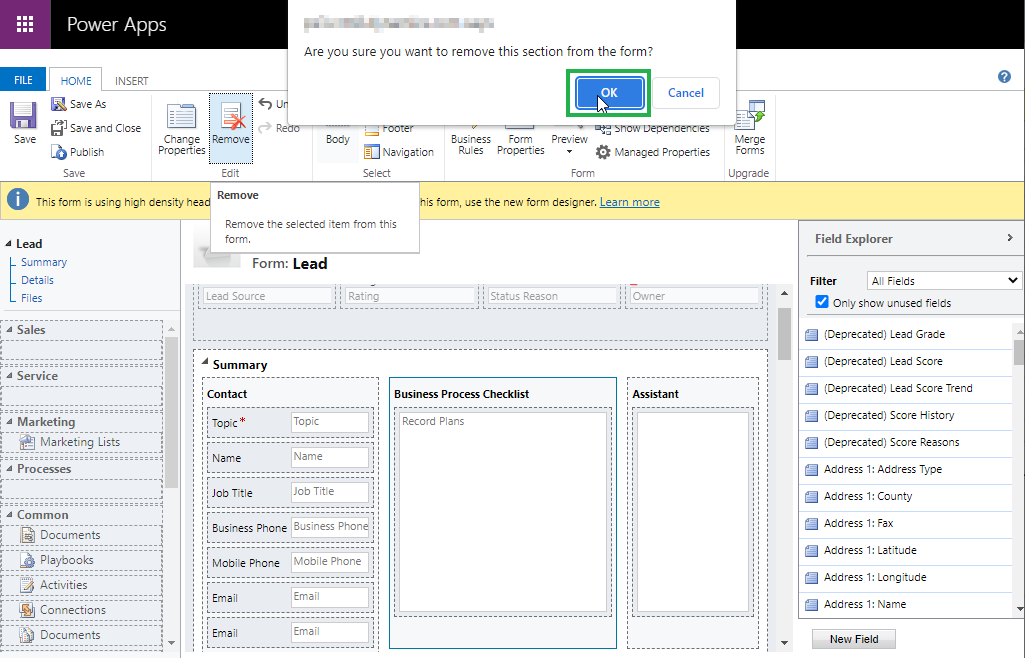
Task: Select (Deprecated) Lead Score Trend field
Action: [x=906, y=388]
